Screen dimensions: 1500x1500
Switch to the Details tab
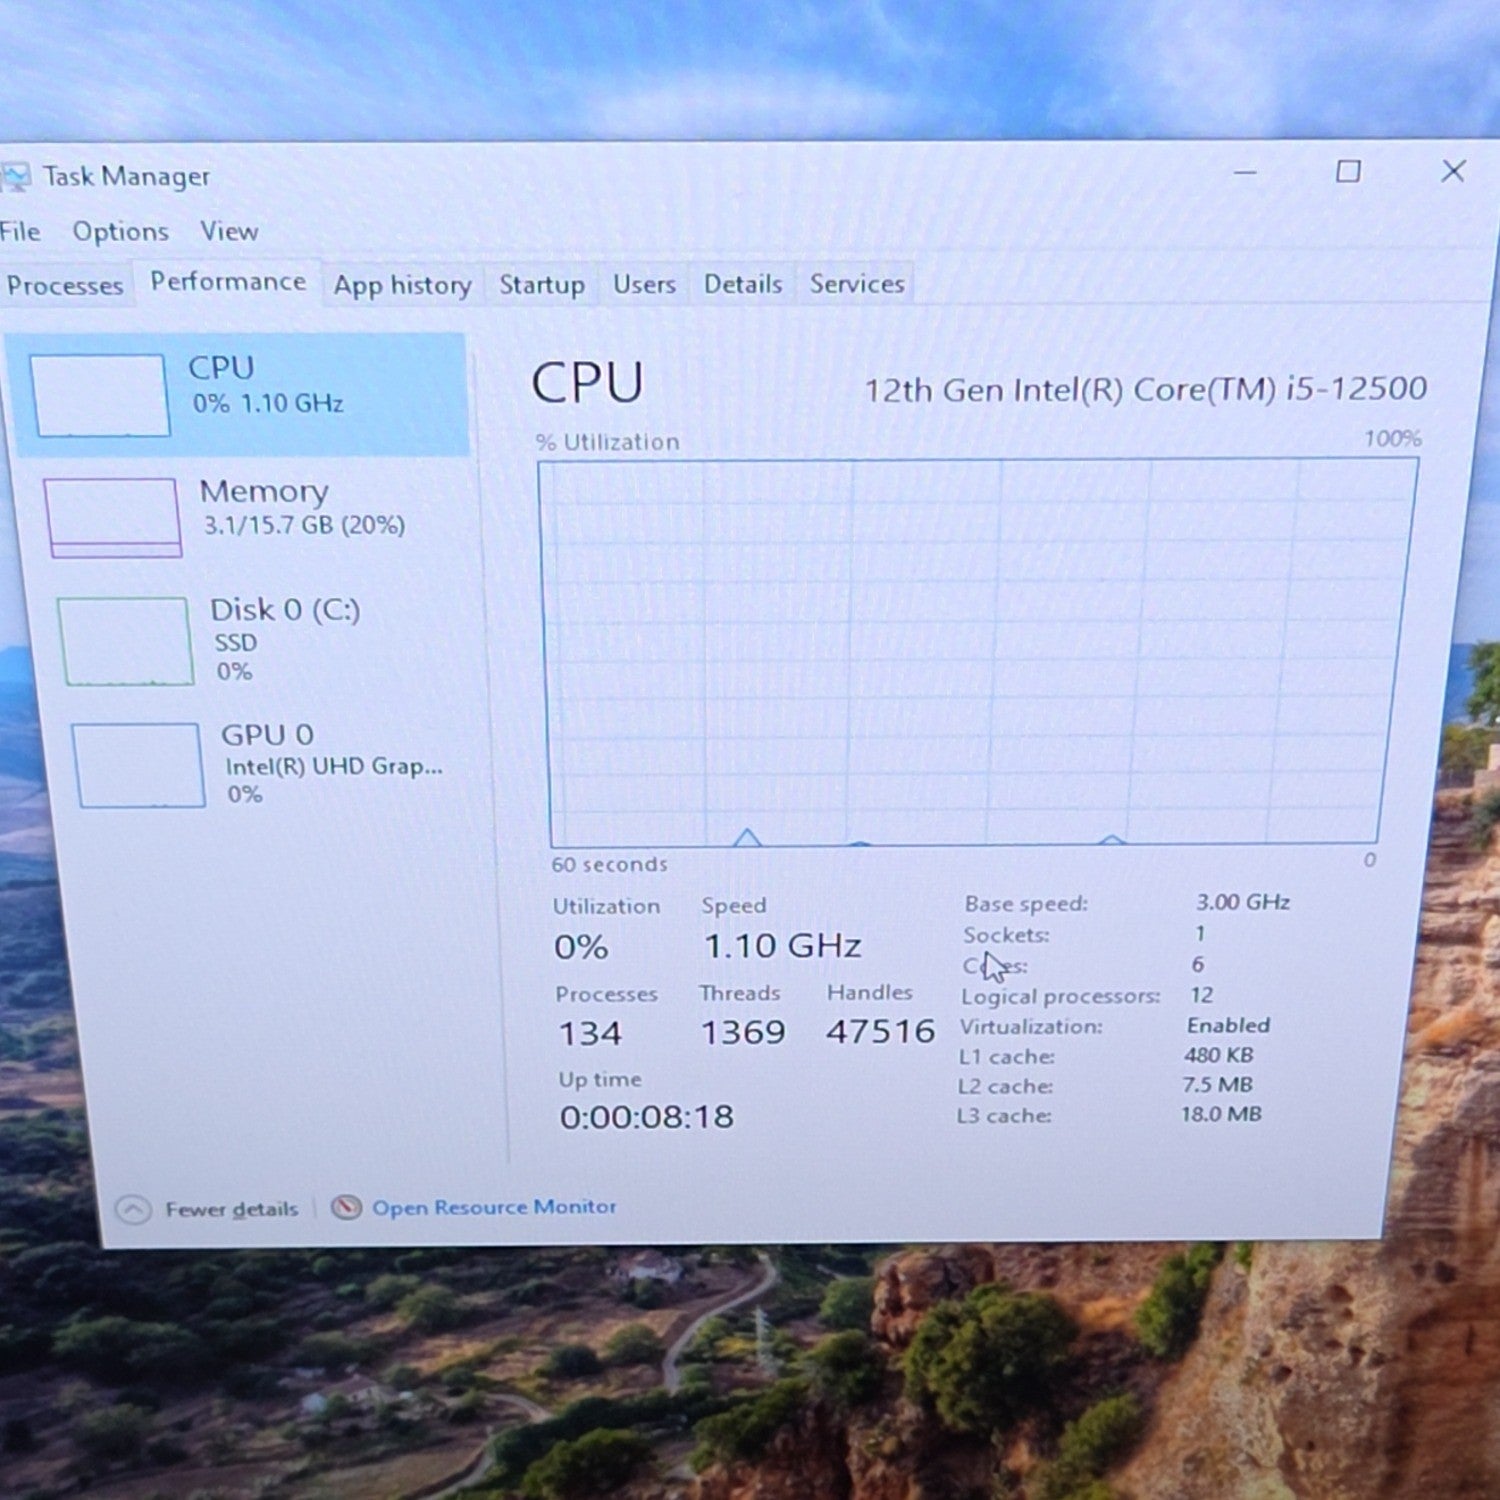[743, 284]
